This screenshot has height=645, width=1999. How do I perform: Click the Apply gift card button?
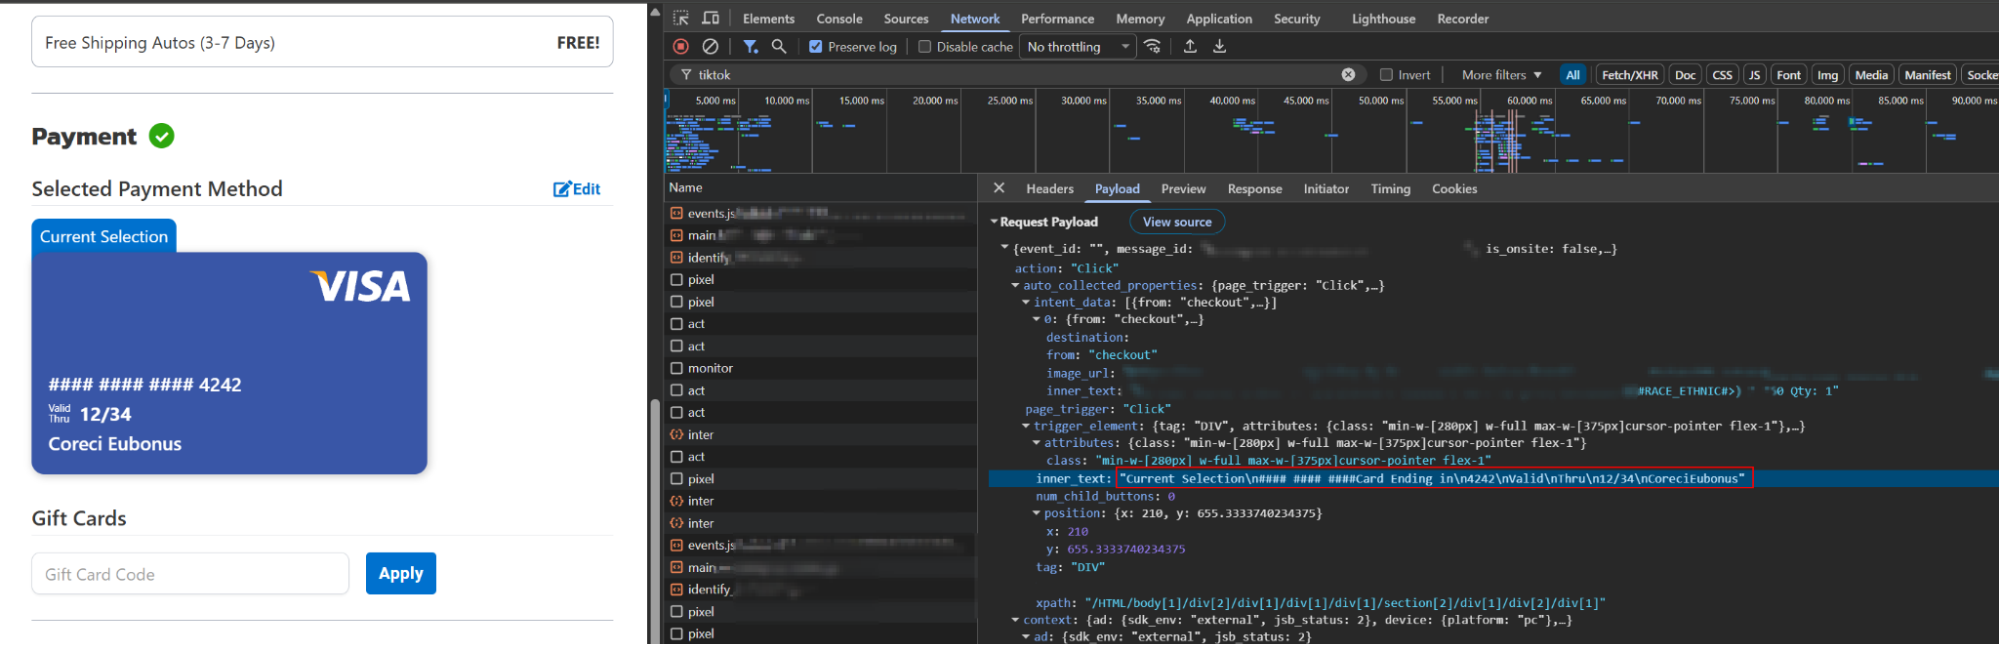click(400, 573)
